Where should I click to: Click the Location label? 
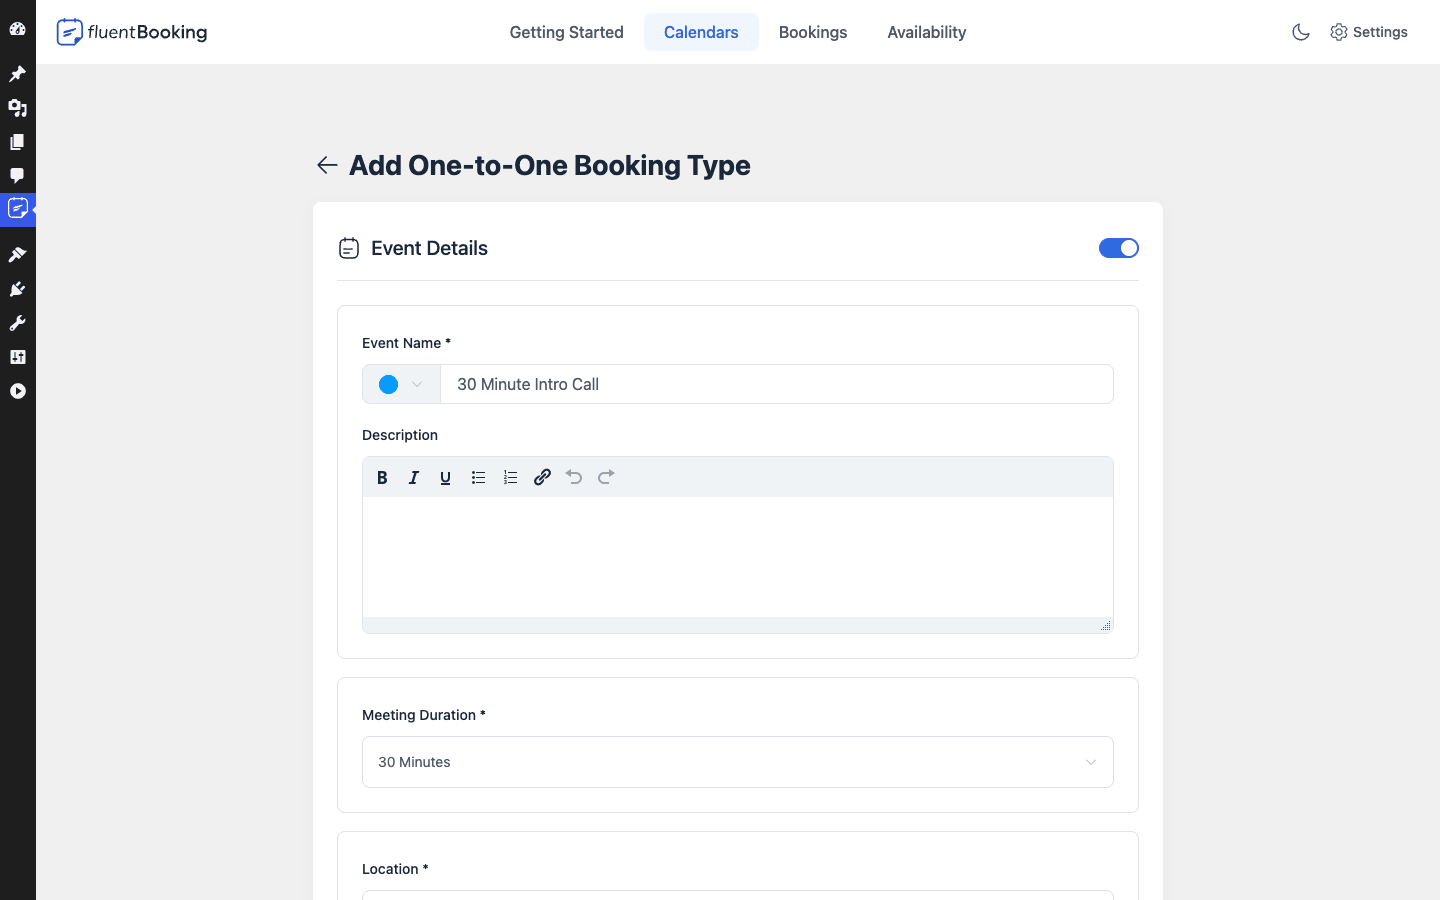[395, 869]
